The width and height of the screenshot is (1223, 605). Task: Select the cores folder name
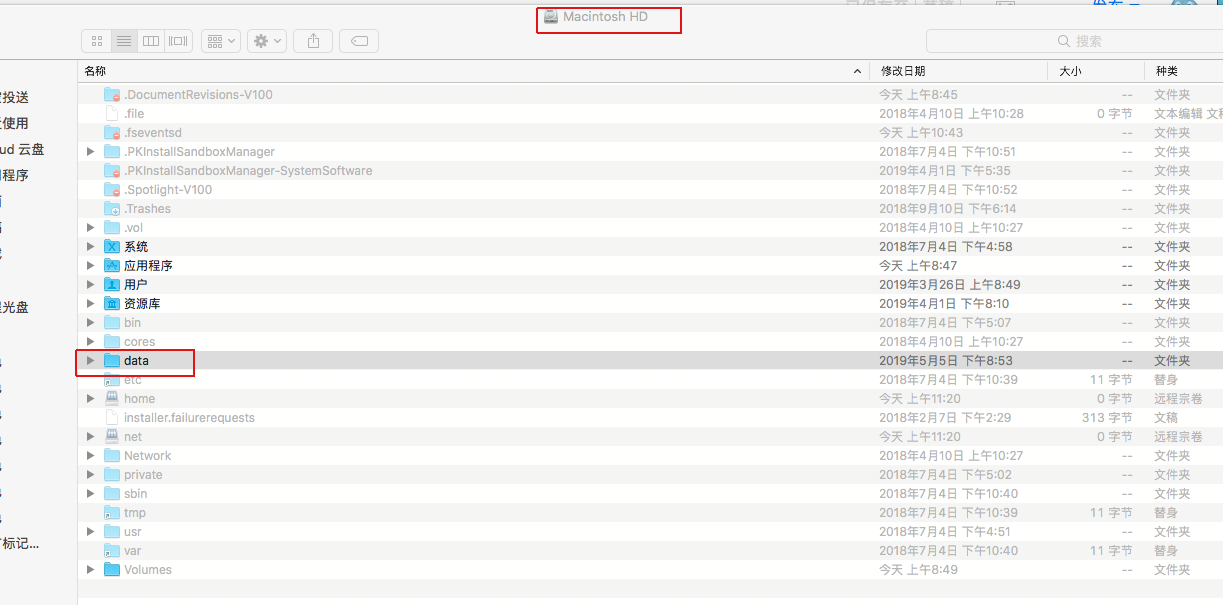(139, 342)
